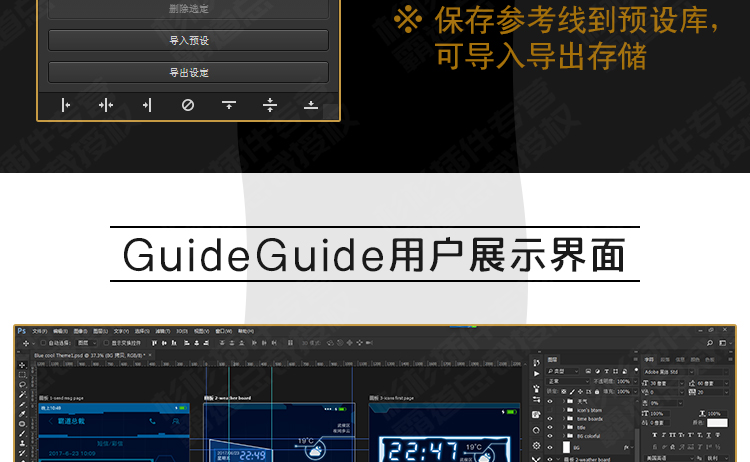The height and width of the screenshot is (462, 750).
Task: Select the Clone Stamp tool
Action: click(x=22, y=443)
